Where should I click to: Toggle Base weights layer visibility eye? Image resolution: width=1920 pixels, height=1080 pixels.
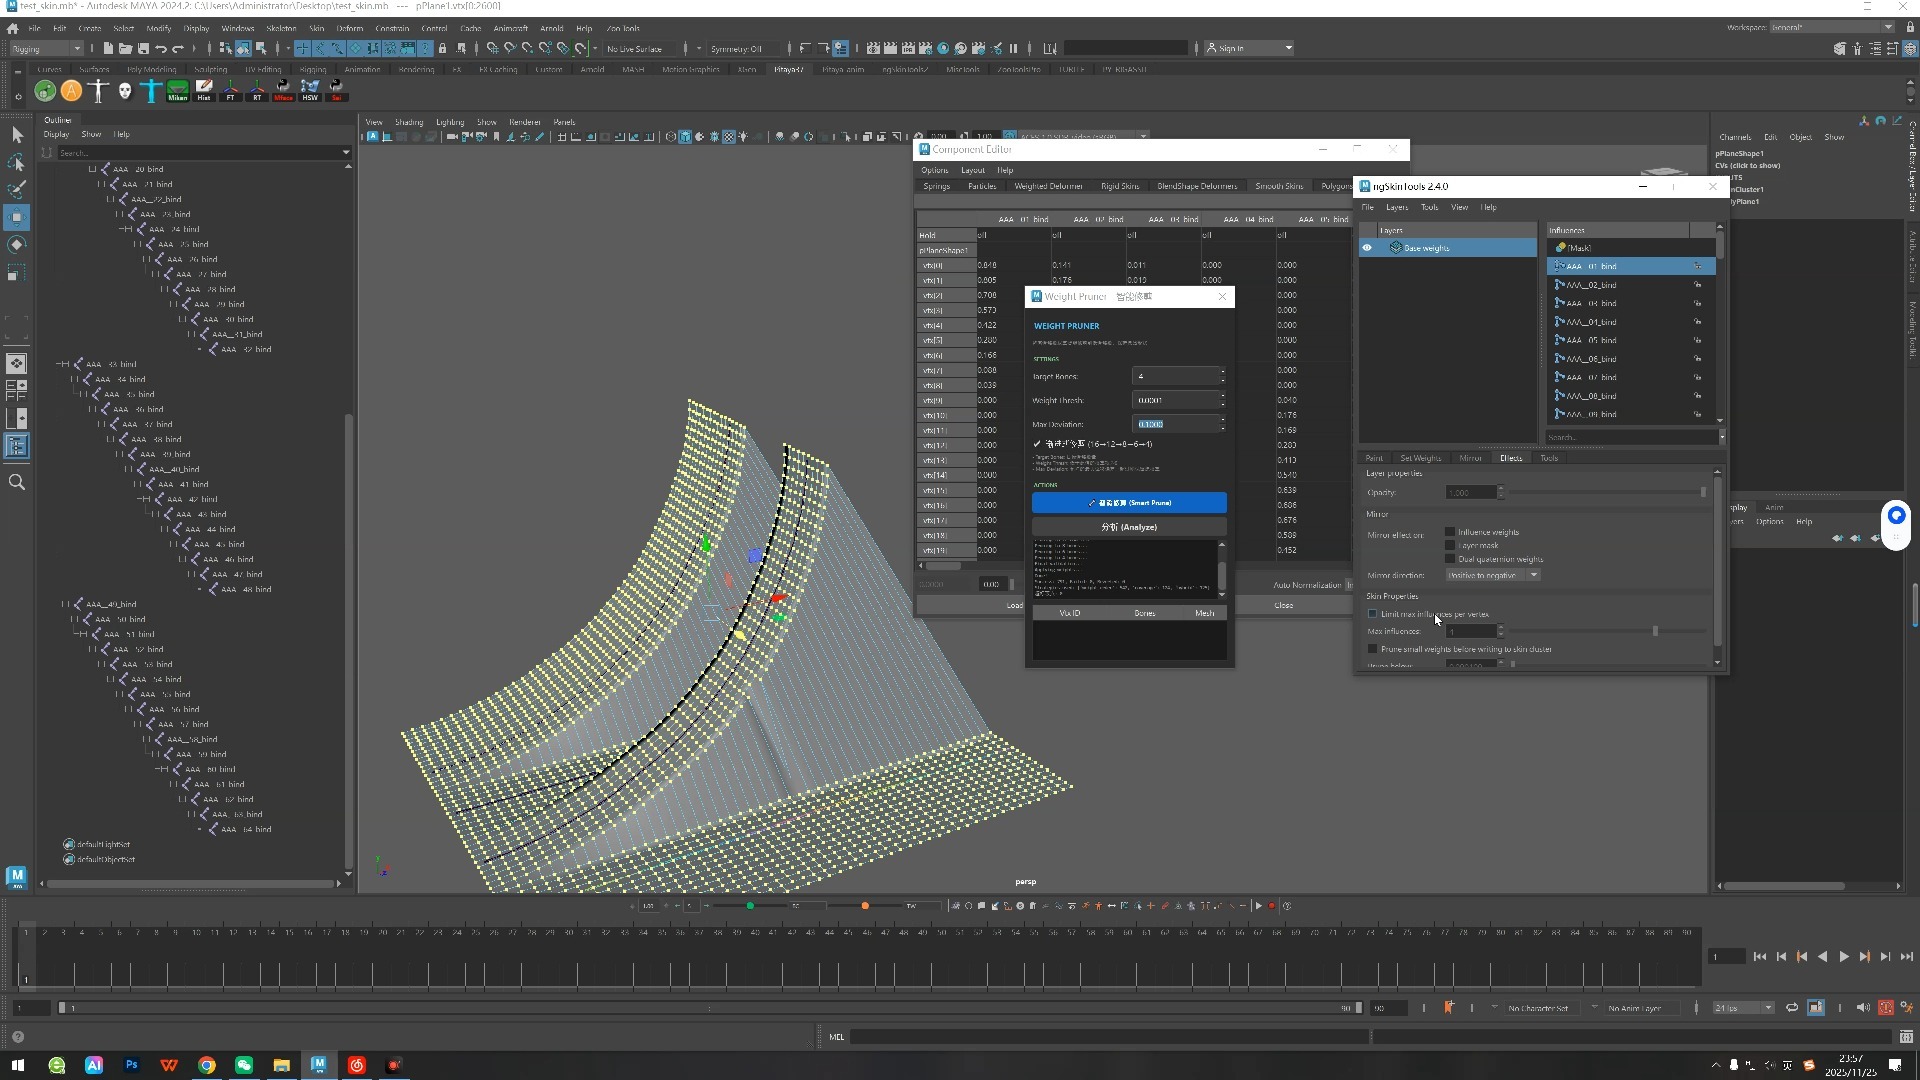click(x=1367, y=248)
